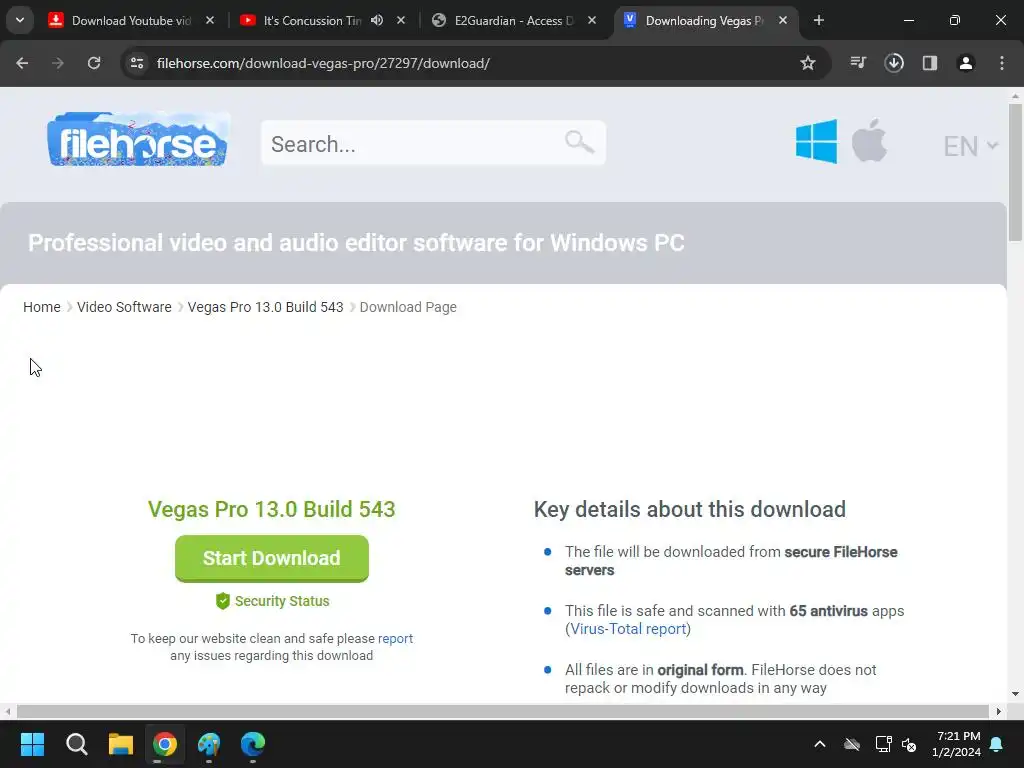Image resolution: width=1024 pixels, height=768 pixels.
Task: Click the vertical scrollbar thumb
Action: (1015, 173)
